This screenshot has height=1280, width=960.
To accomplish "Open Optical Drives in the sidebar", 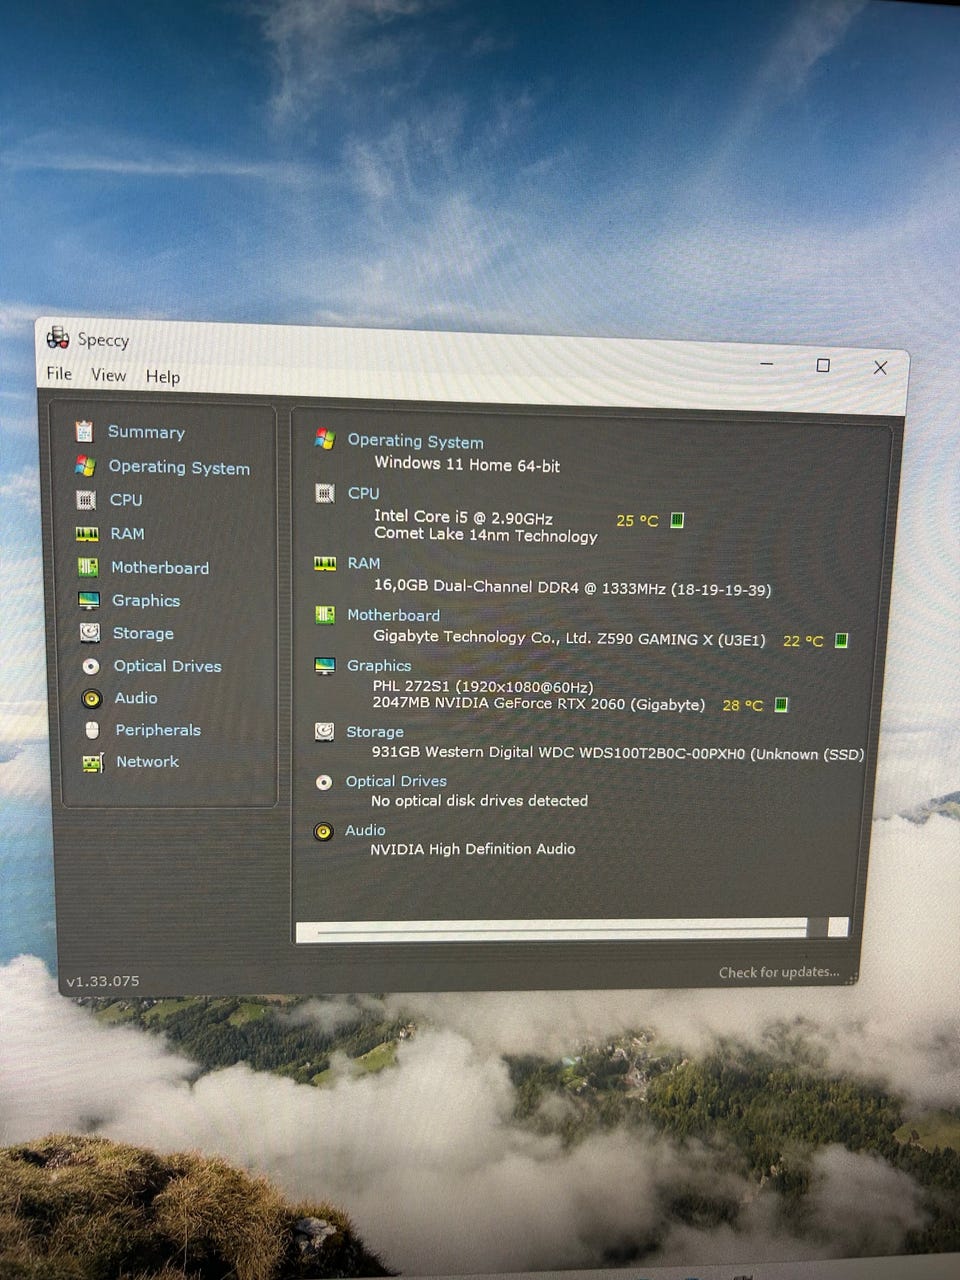I will coord(167,666).
